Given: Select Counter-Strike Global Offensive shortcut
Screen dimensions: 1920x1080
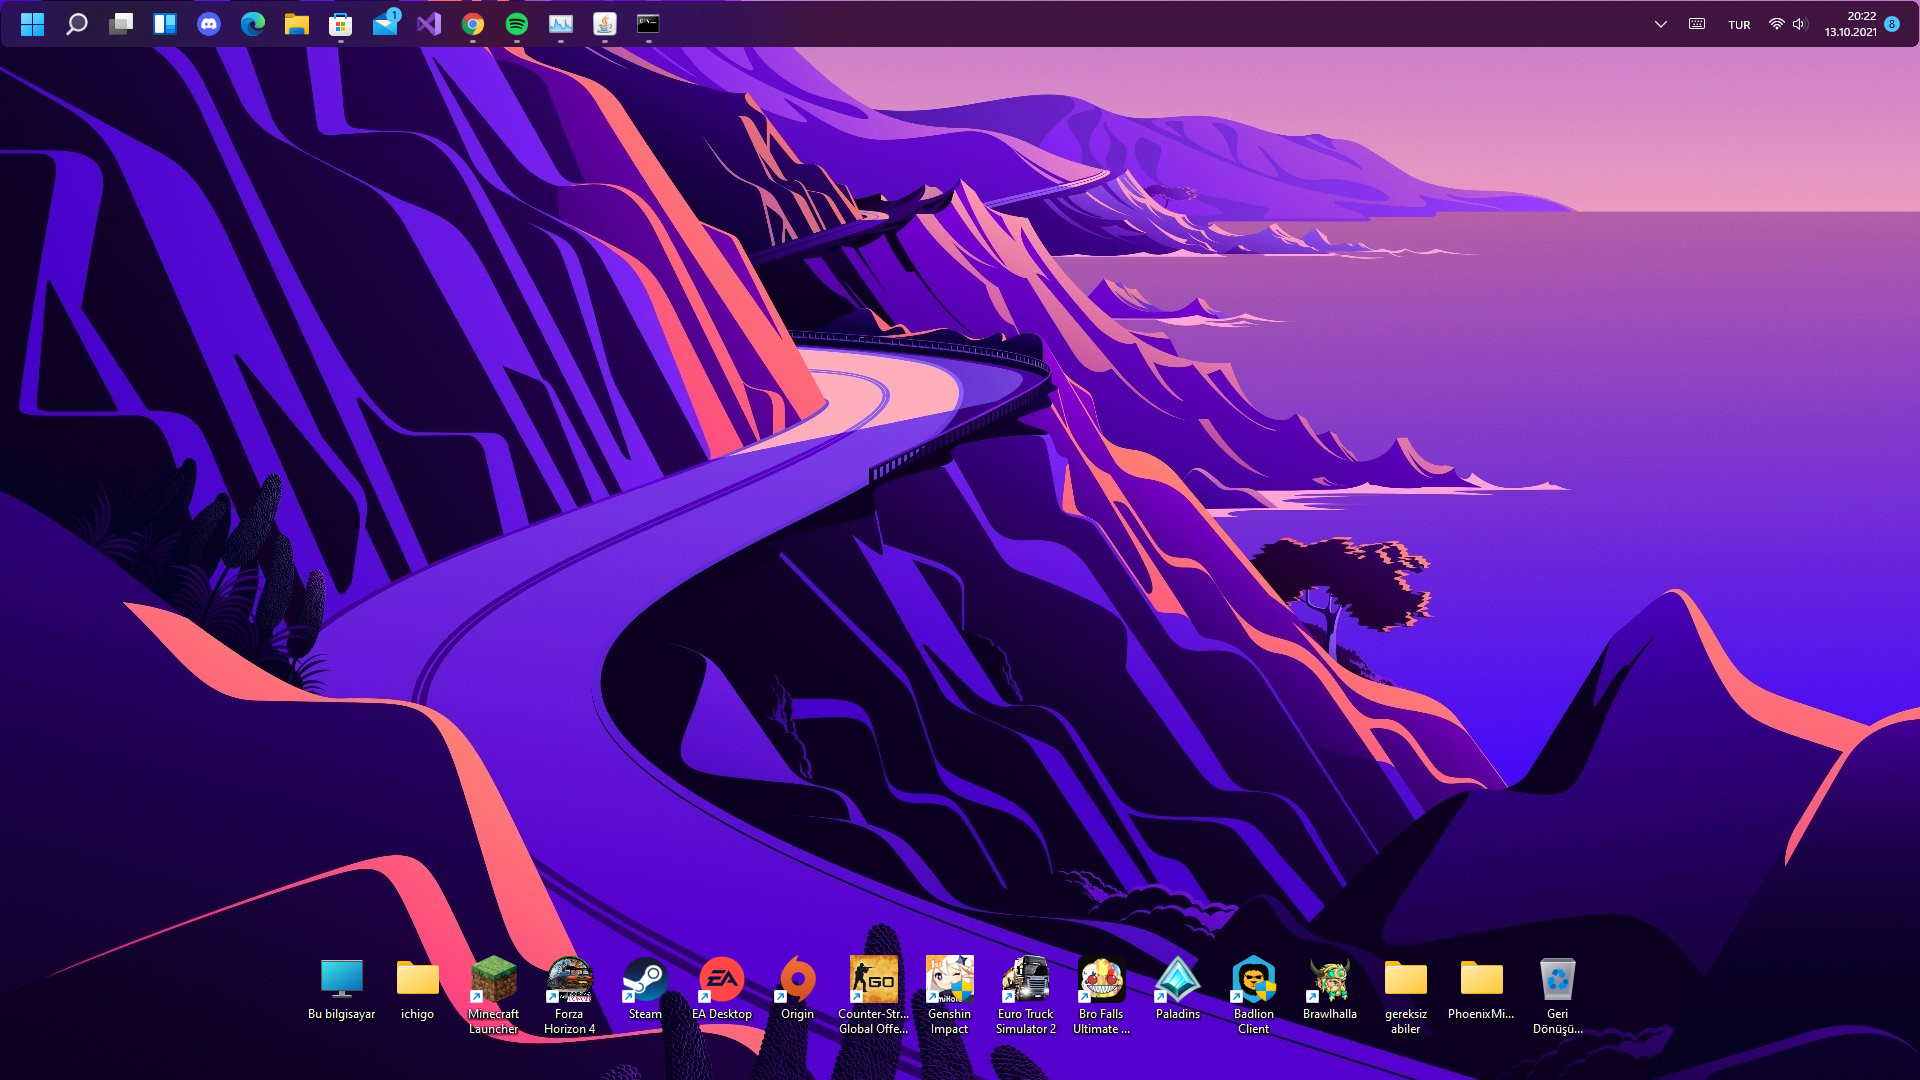Looking at the screenshot, I should pos(873,996).
